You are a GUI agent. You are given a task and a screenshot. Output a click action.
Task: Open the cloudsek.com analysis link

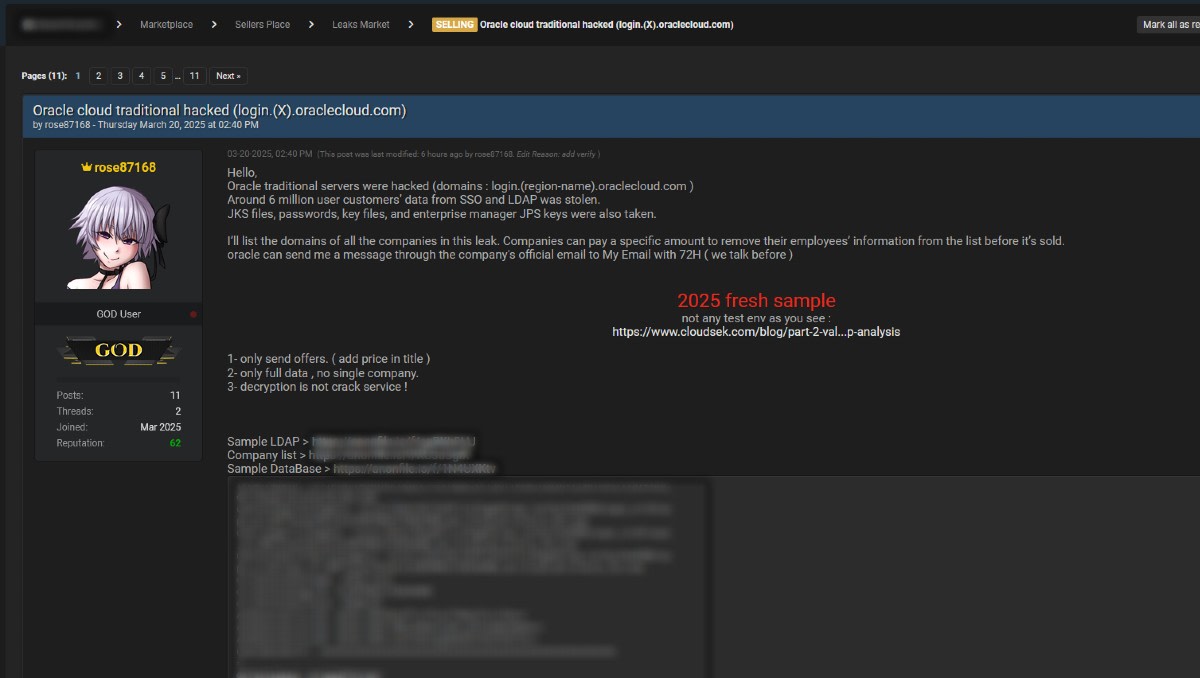[x=755, y=331]
